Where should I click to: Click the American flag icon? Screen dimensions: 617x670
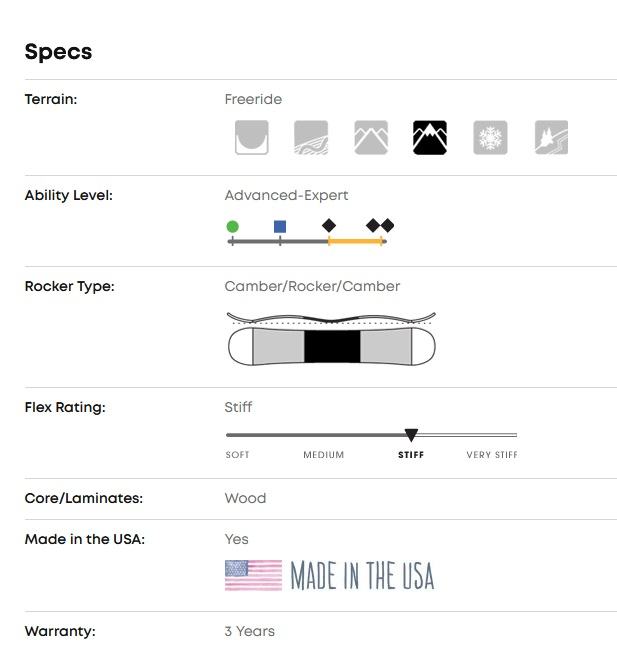point(253,575)
